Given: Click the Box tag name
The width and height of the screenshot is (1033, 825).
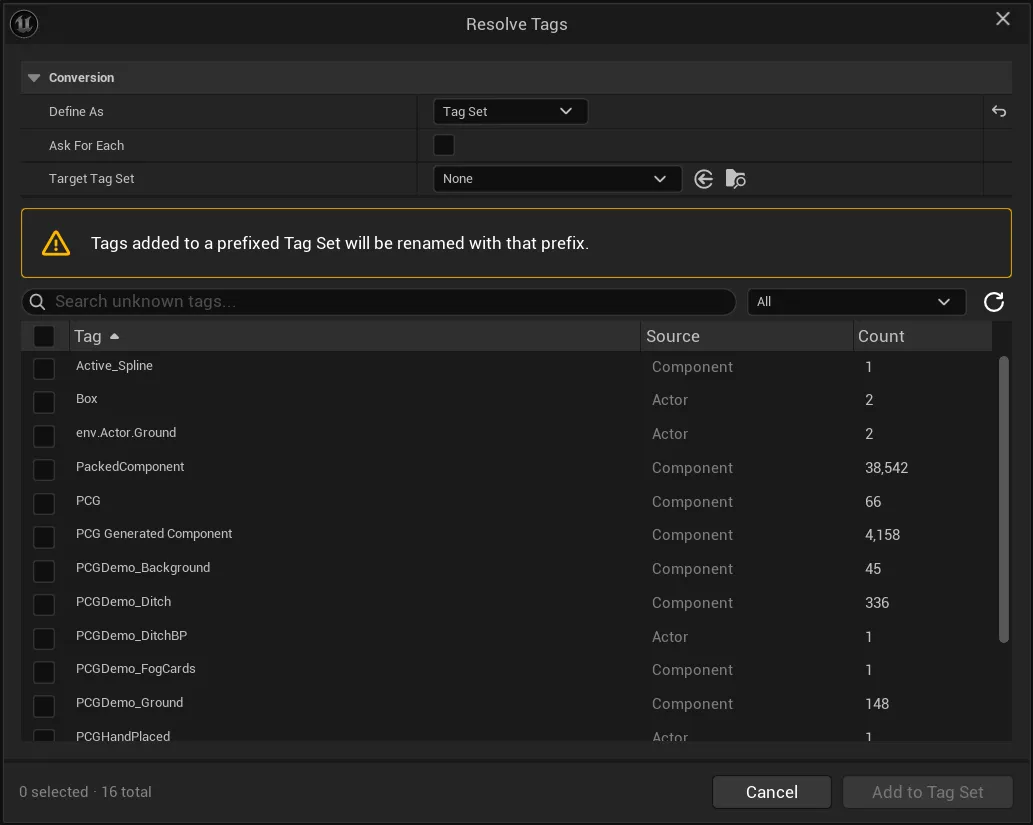Looking at the screenshot, I should 86,399.
